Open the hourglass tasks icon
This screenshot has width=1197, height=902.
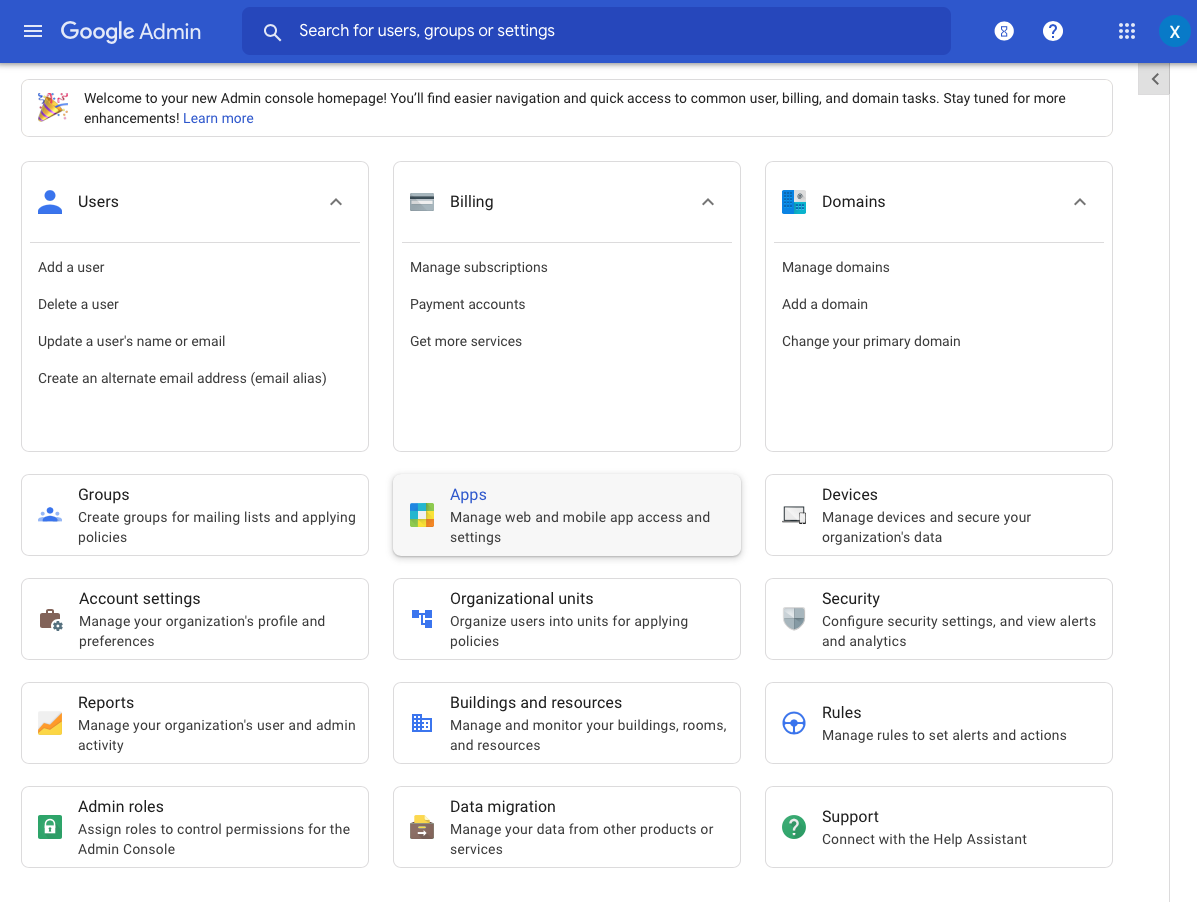point(1004,31)
